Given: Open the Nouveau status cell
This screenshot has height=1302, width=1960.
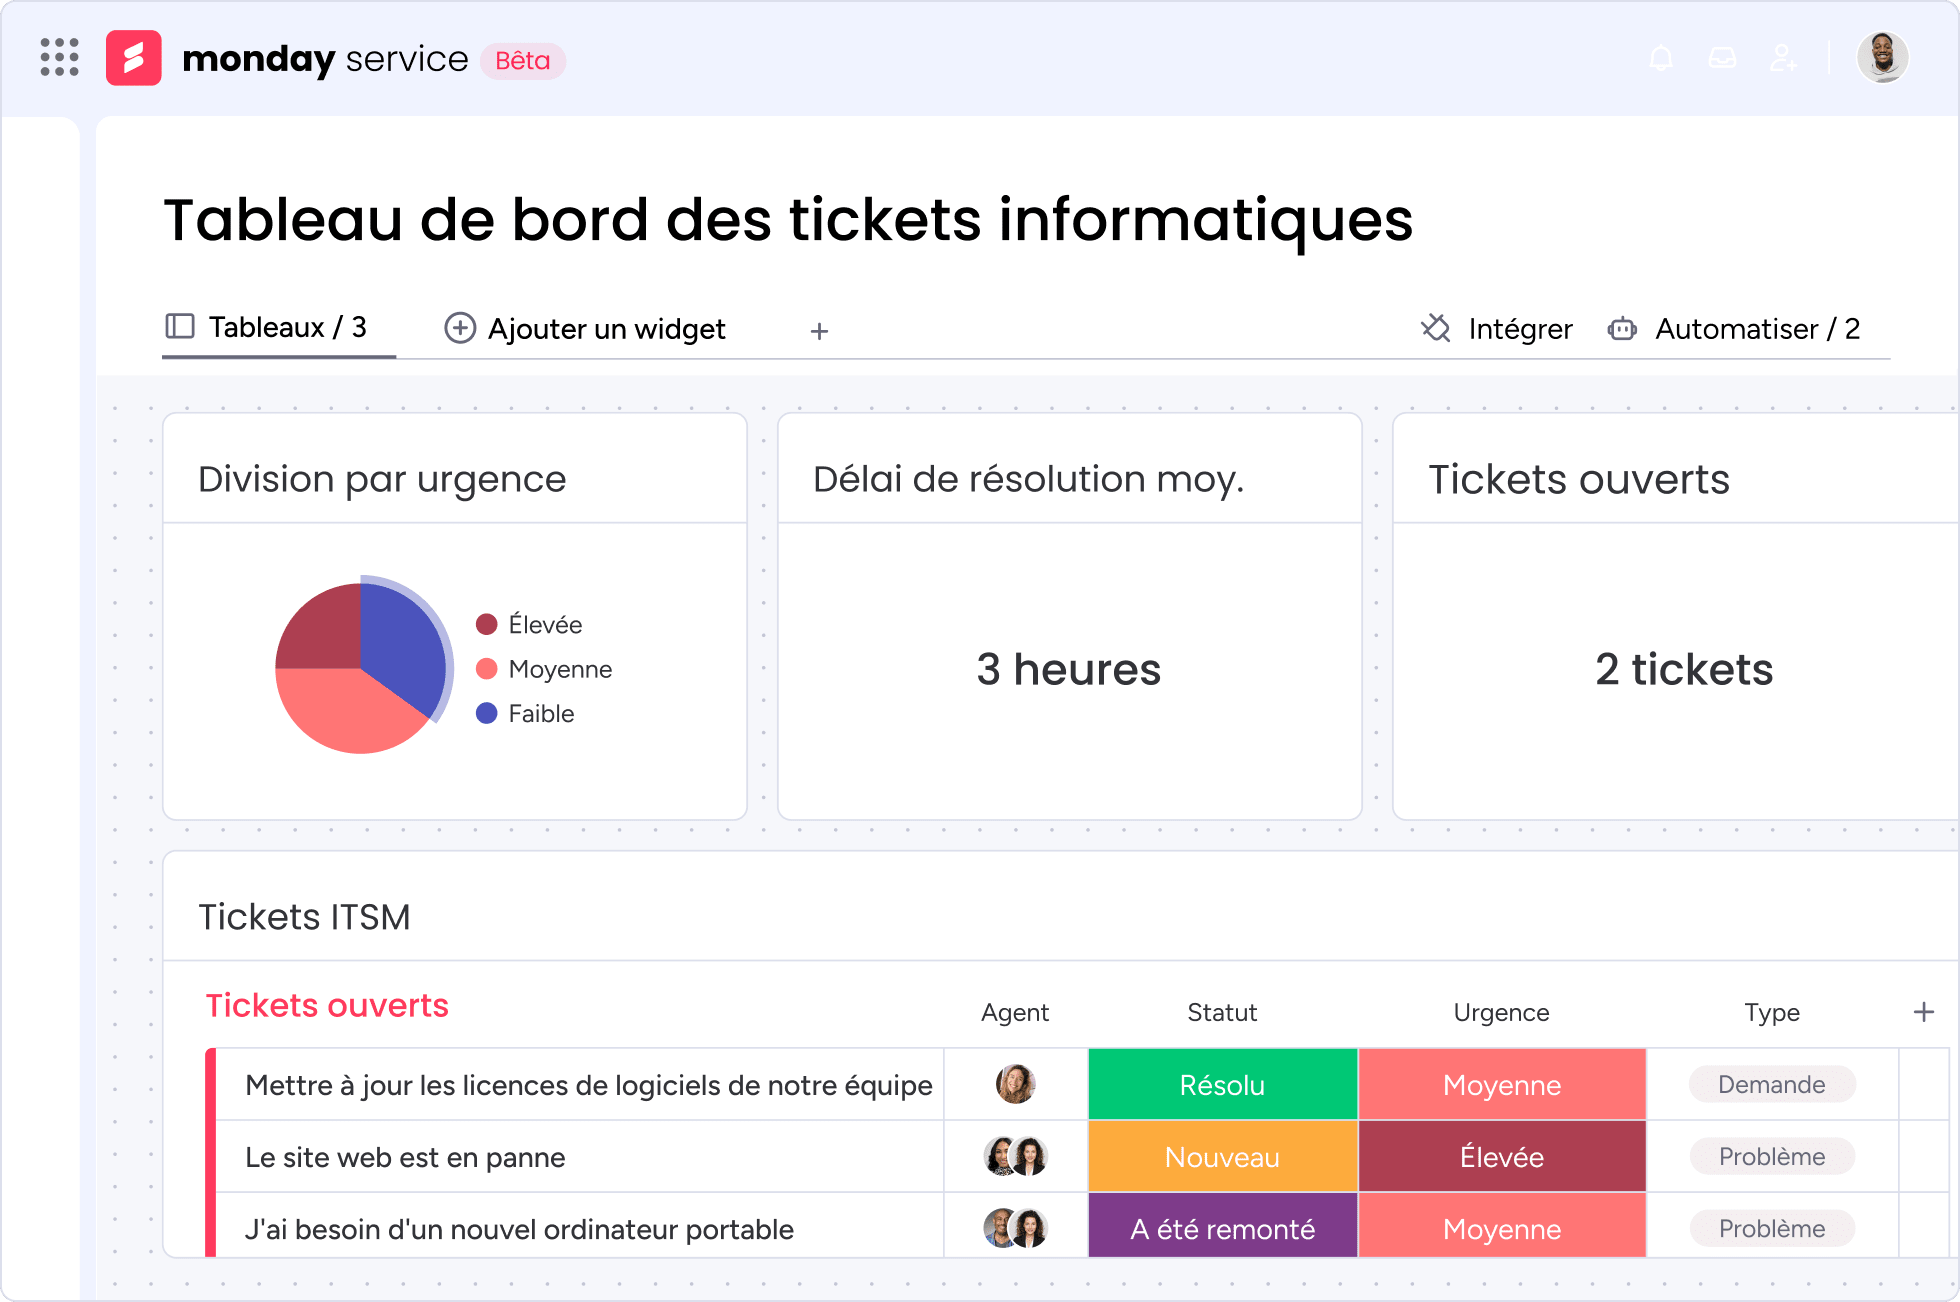Looking at the screenshot, I should [x=1222, y=1156].
